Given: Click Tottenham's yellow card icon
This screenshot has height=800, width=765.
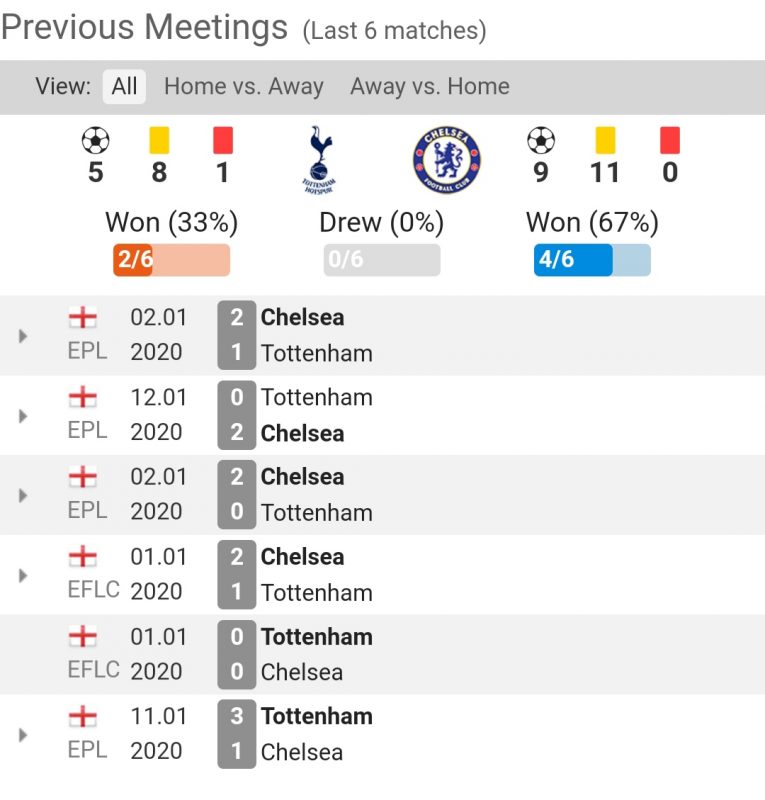Looking at the screenshot, I should click(x=159, y=140).
